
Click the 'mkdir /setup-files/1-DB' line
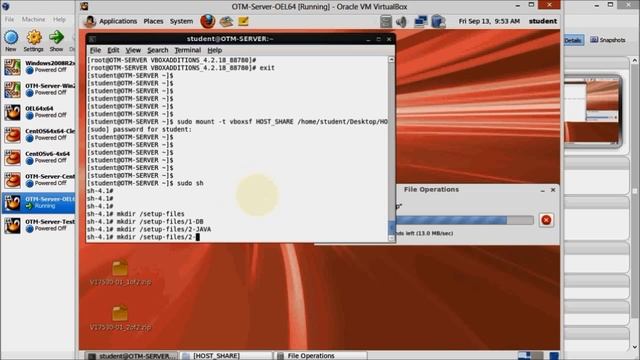coord(145,222)
